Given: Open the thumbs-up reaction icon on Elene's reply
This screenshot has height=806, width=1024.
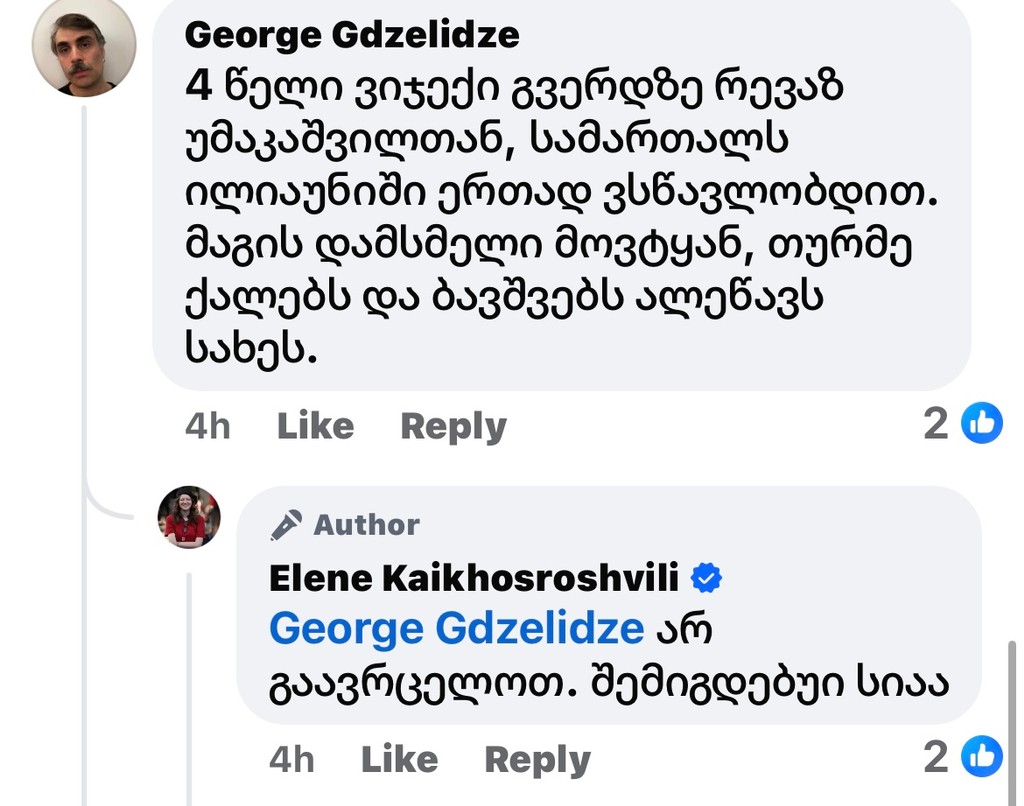Looking at the screenshot, I should tap(981, 757).
